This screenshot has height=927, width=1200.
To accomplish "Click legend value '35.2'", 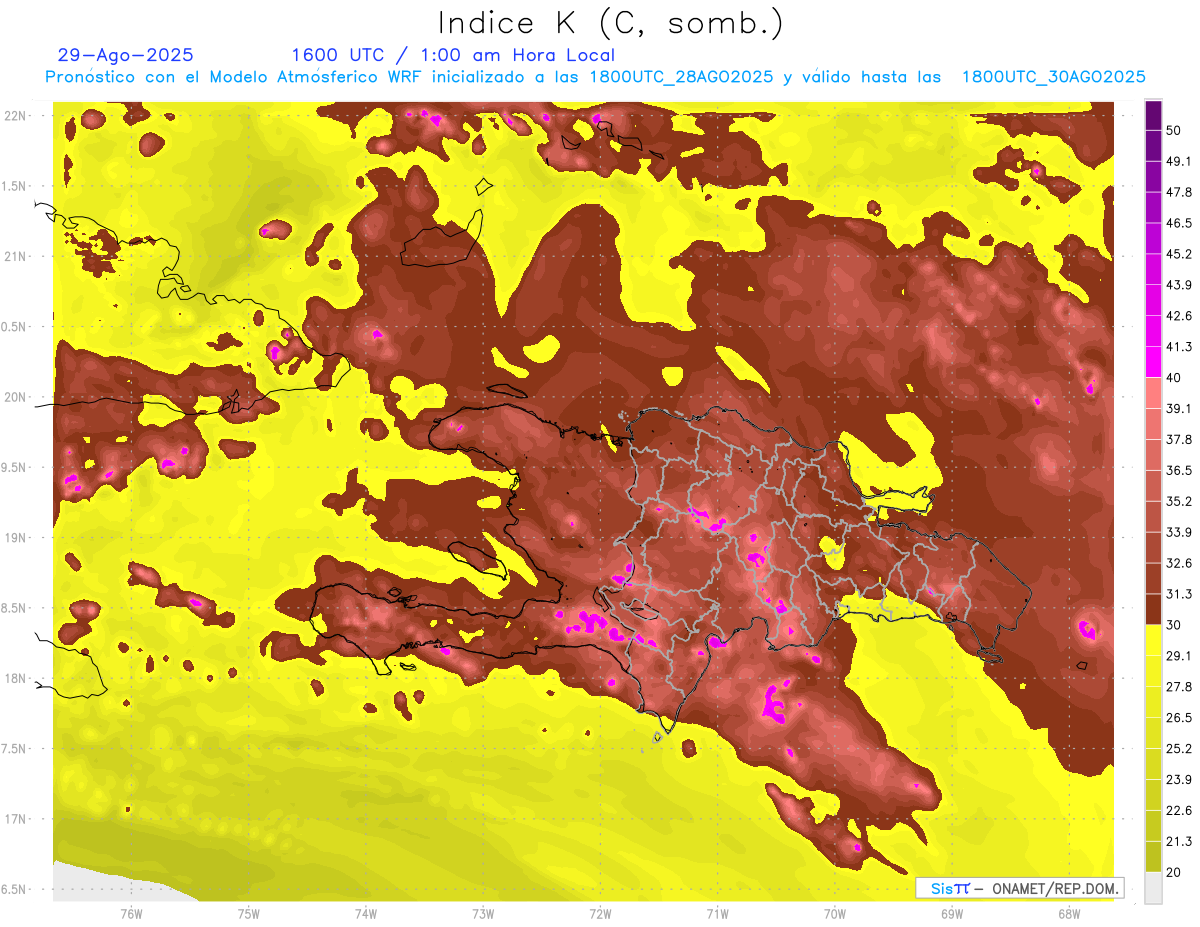I will click(1178, 501).
